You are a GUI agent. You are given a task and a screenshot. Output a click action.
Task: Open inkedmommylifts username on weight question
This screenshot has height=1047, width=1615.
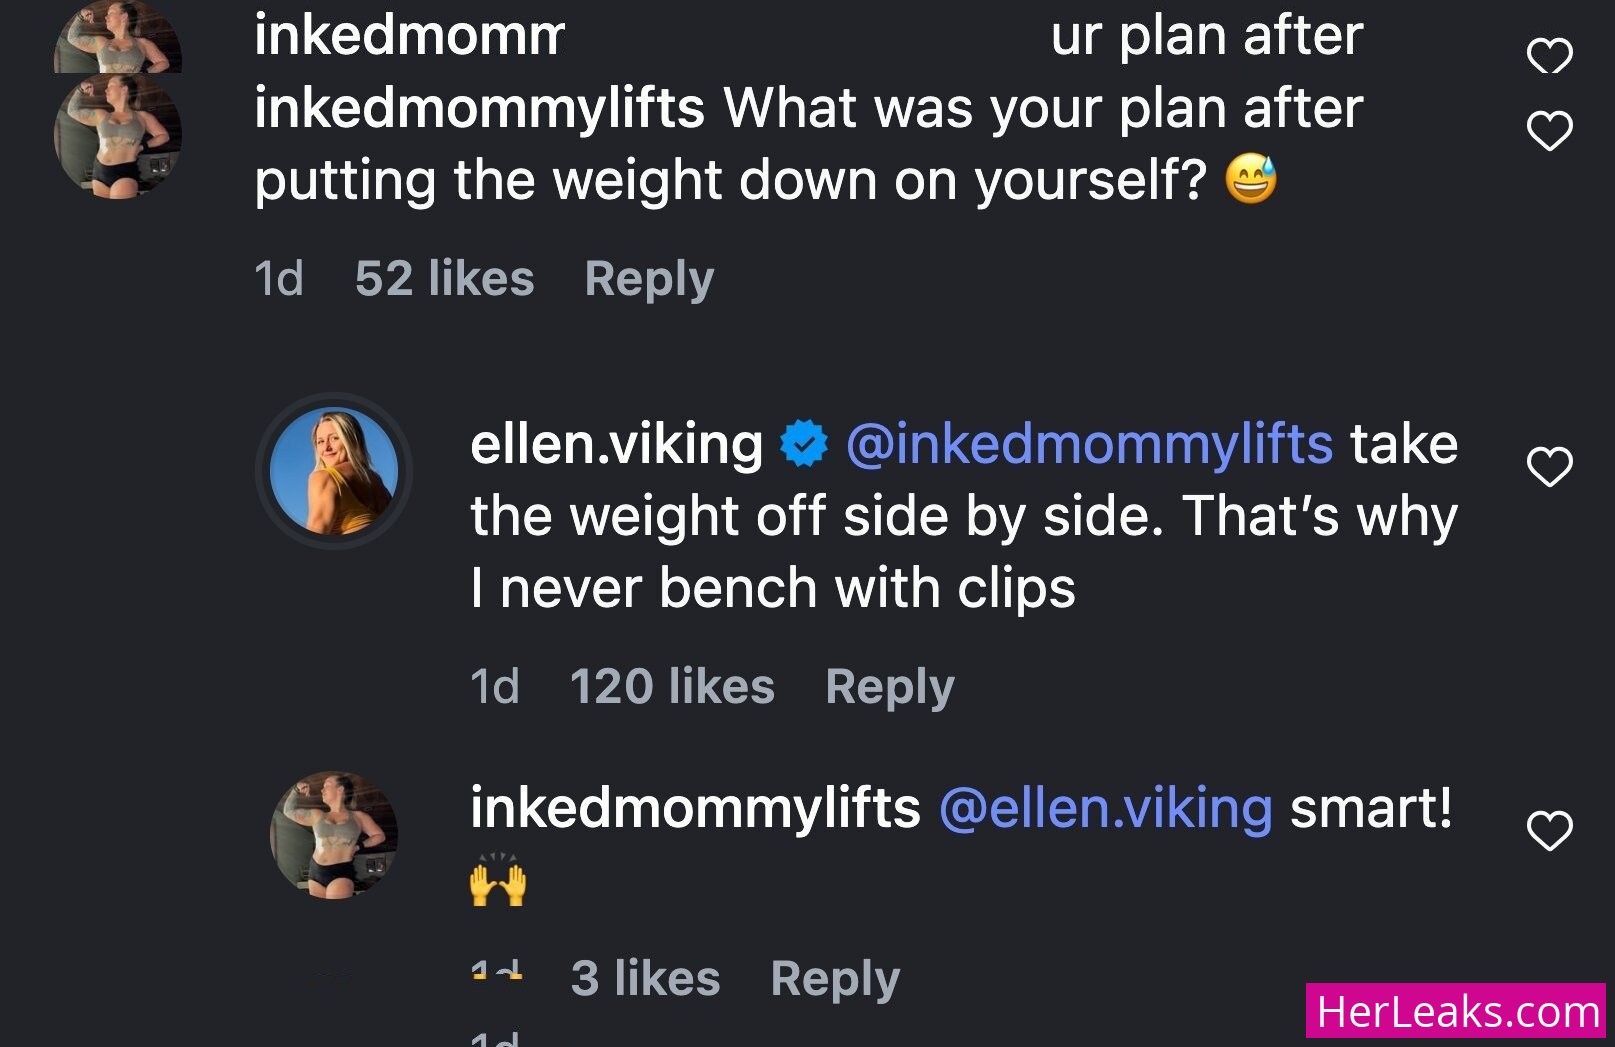point(479,109)
